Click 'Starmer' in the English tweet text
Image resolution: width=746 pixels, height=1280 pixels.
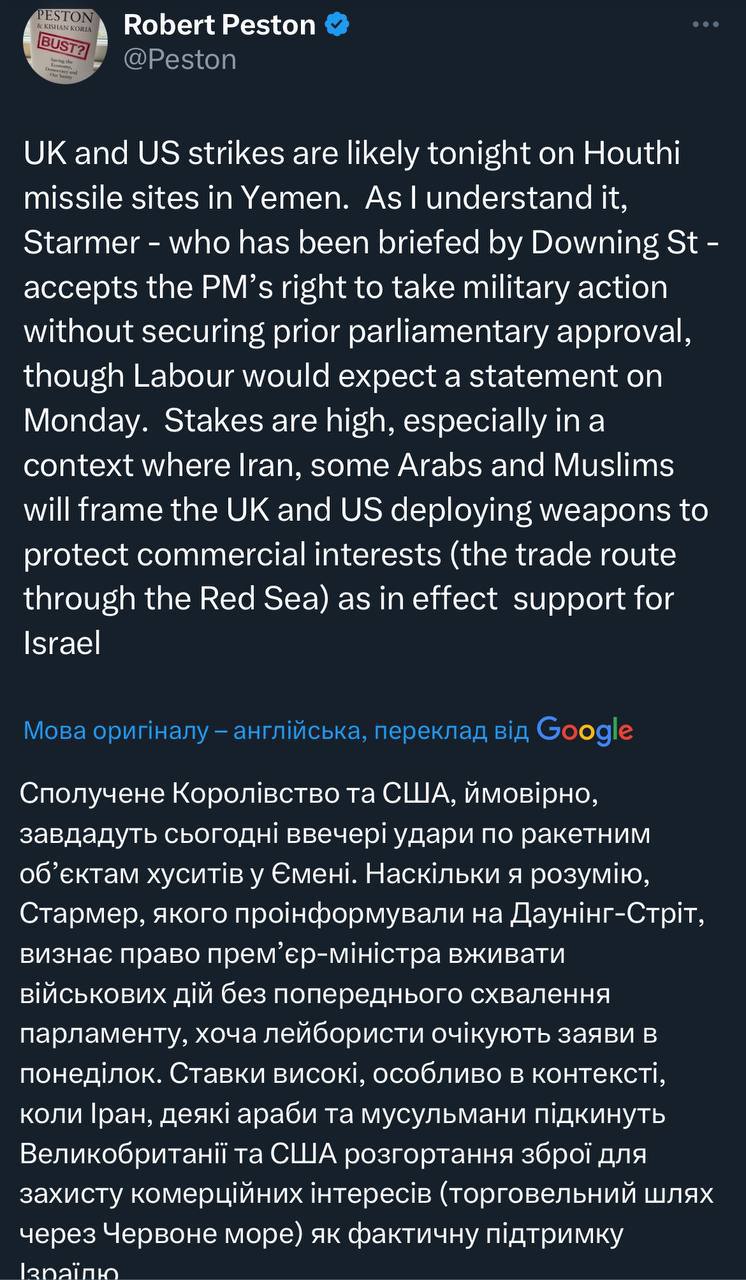(83, 243)
